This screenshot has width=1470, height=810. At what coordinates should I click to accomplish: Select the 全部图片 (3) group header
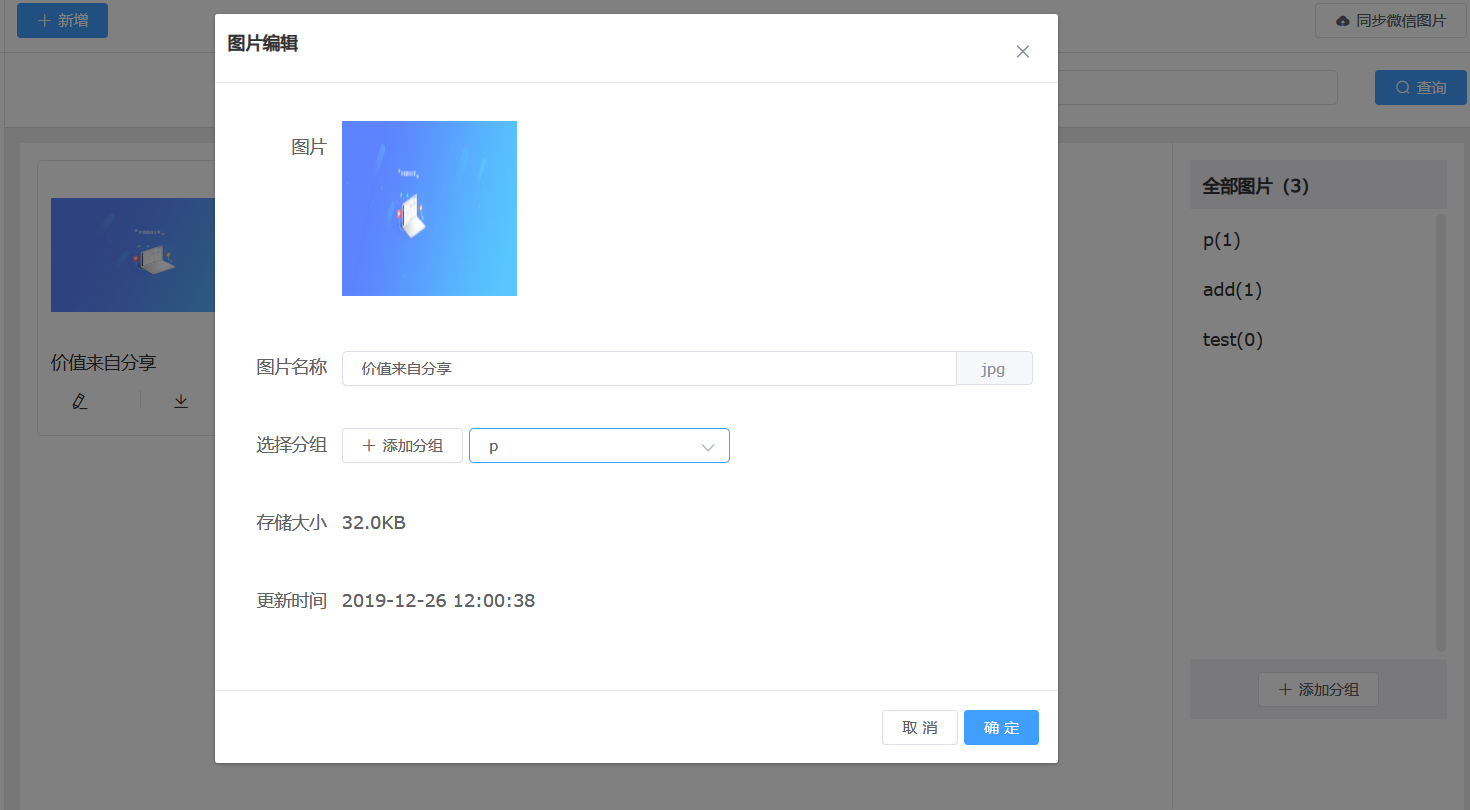click(x=1256, y=186)
